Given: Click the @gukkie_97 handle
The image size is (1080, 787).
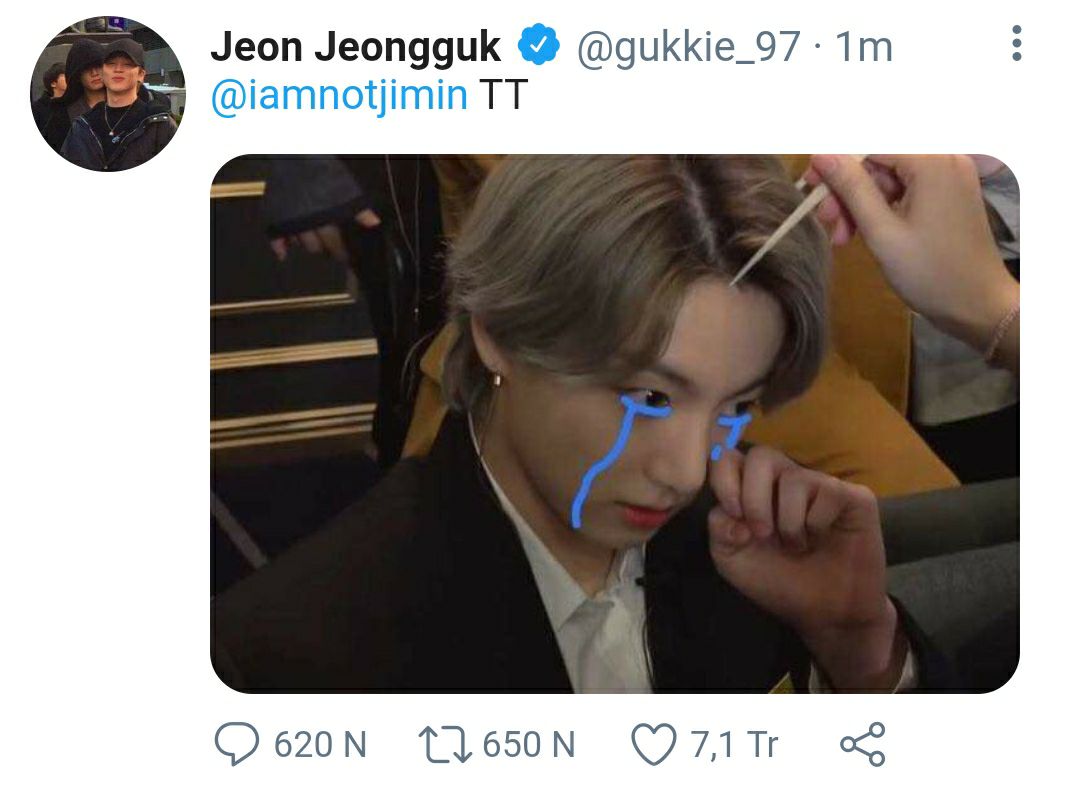Looking at the screenshot, I should [688, 47].
